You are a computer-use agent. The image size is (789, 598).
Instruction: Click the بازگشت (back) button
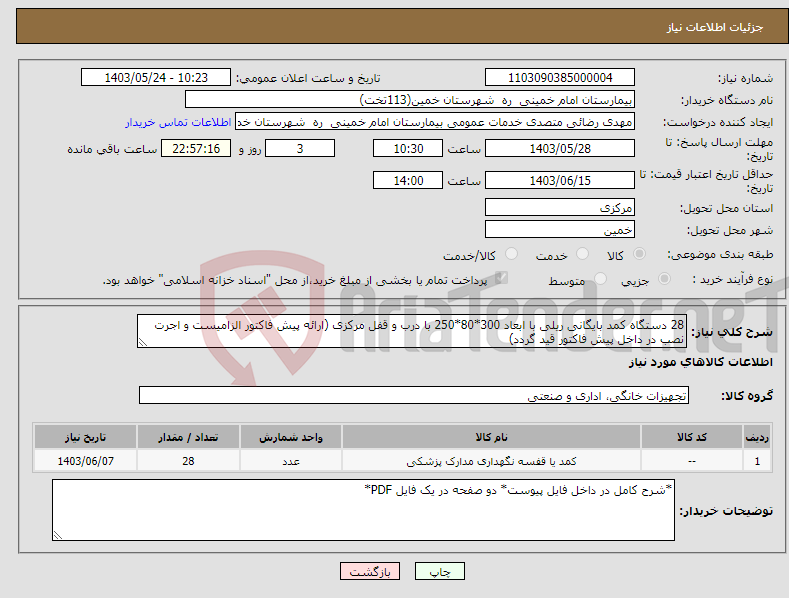click(x=370, y=571)
